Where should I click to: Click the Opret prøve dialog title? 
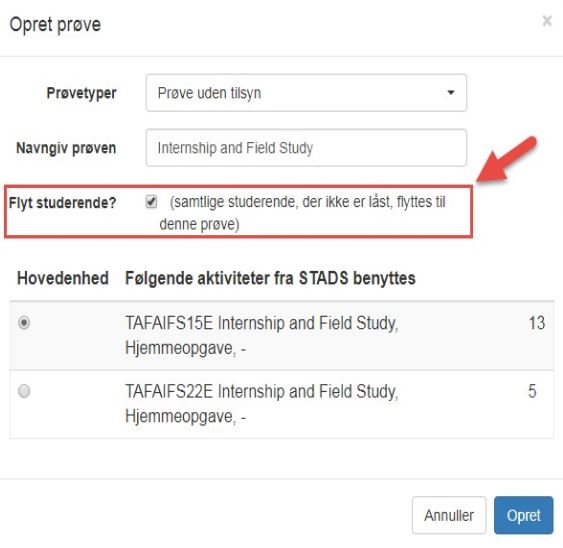tap(55, 25)
